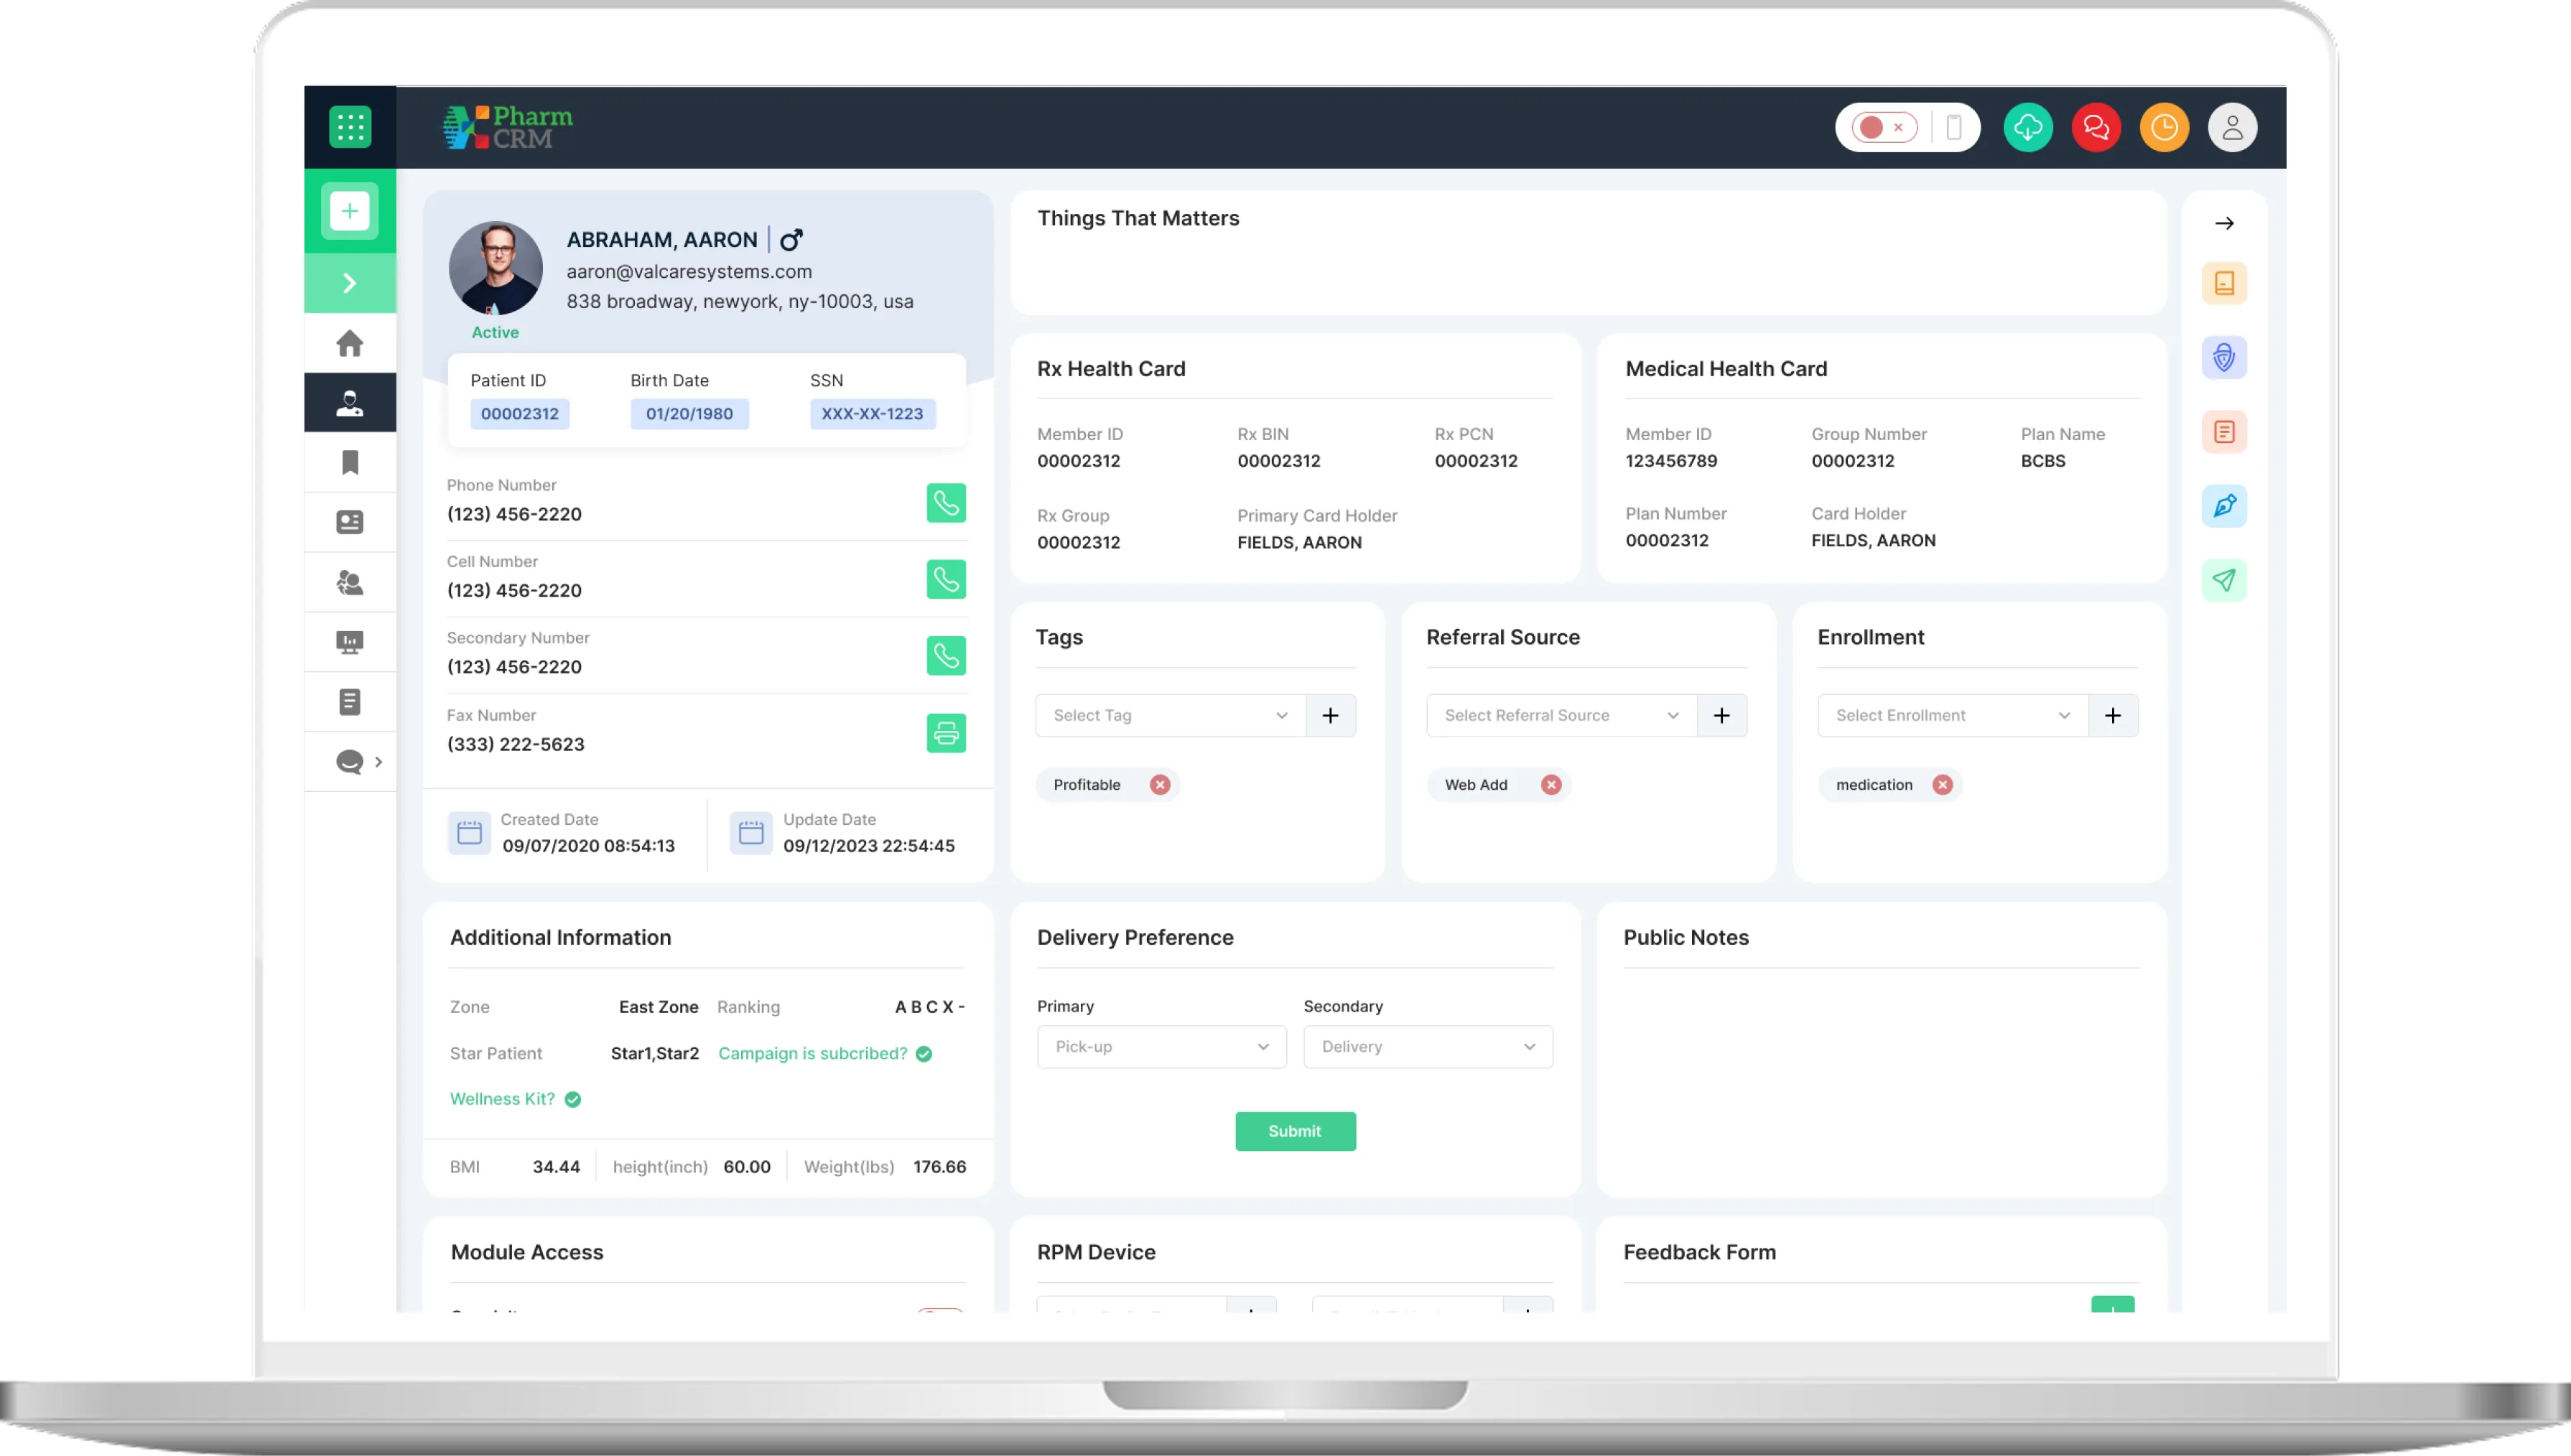Open the orange clock history icon in header
Image resolution: width=2571 pixels, height=1456 pixels.
tap(2165, 127)
